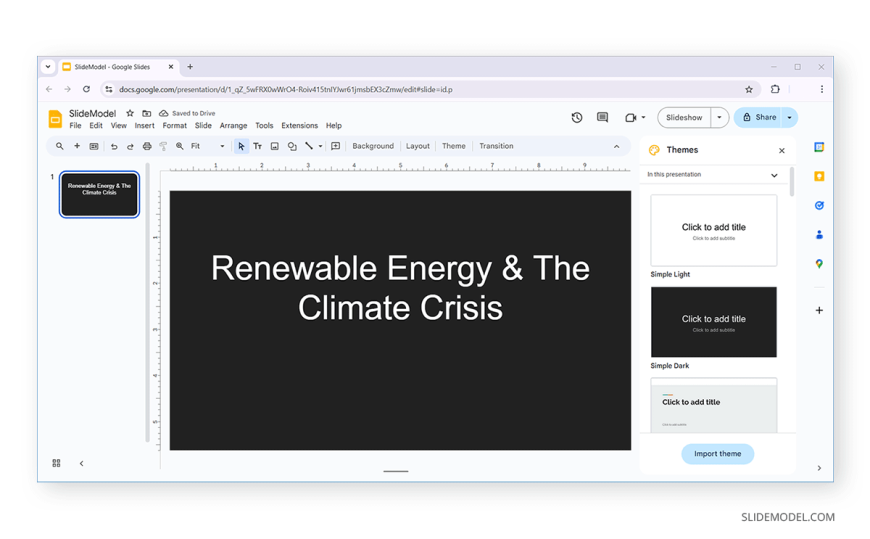Click the insert image icon
The width and height of the screenshot is (870, 539).
click(275, 147)
